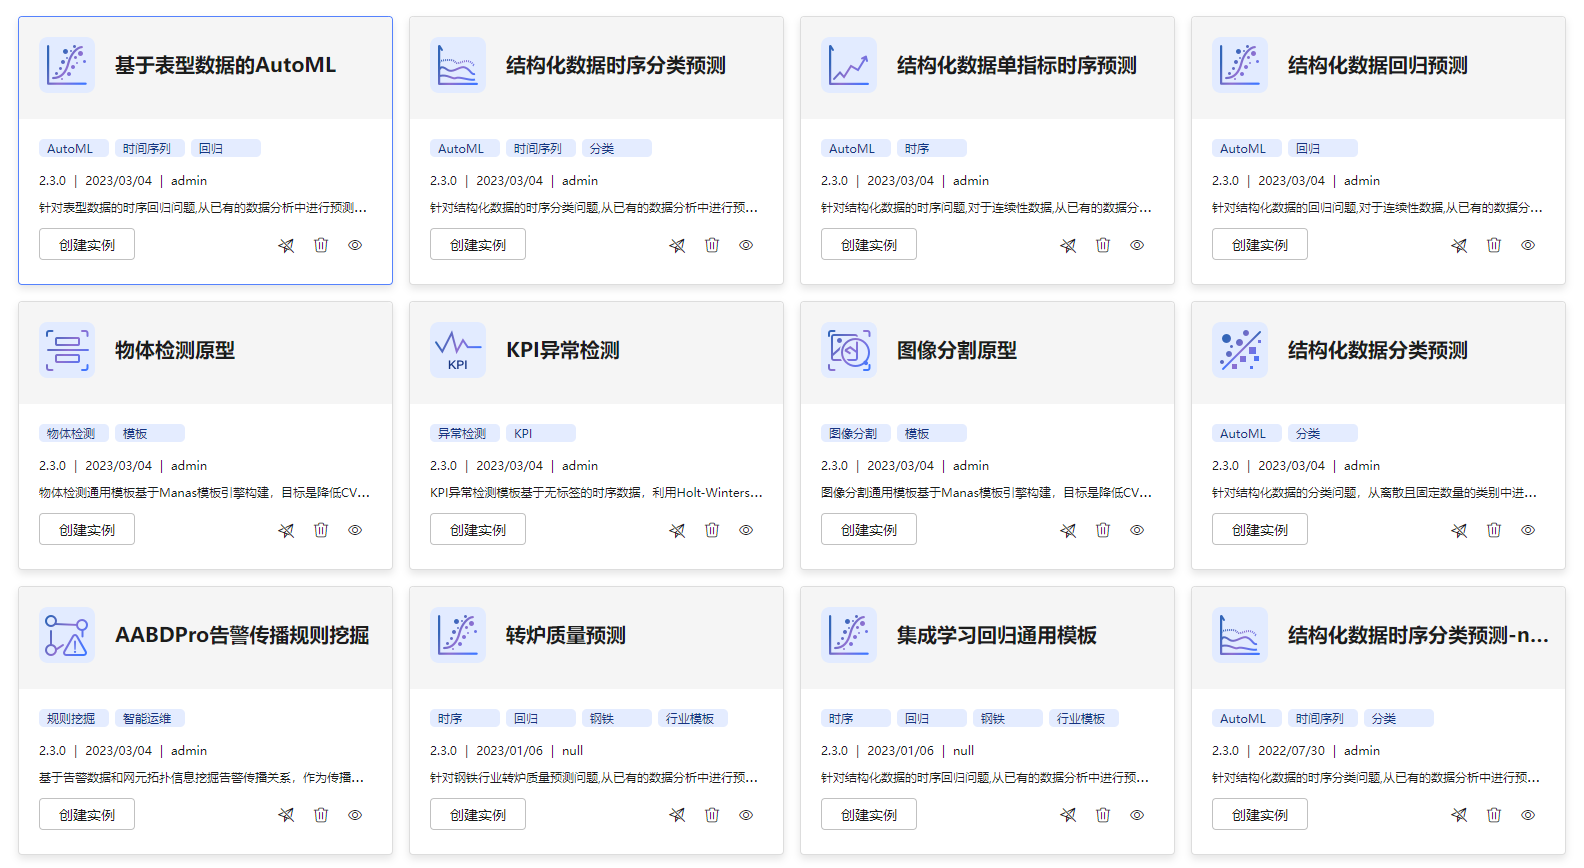Click publish icon on KPI异常检测 card

point(677,530)
